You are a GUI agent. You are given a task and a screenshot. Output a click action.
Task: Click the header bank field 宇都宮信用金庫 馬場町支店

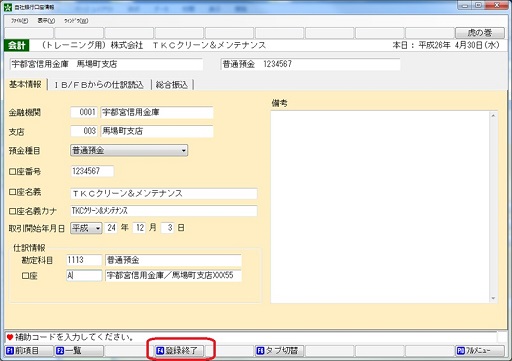tap(106, 64)
